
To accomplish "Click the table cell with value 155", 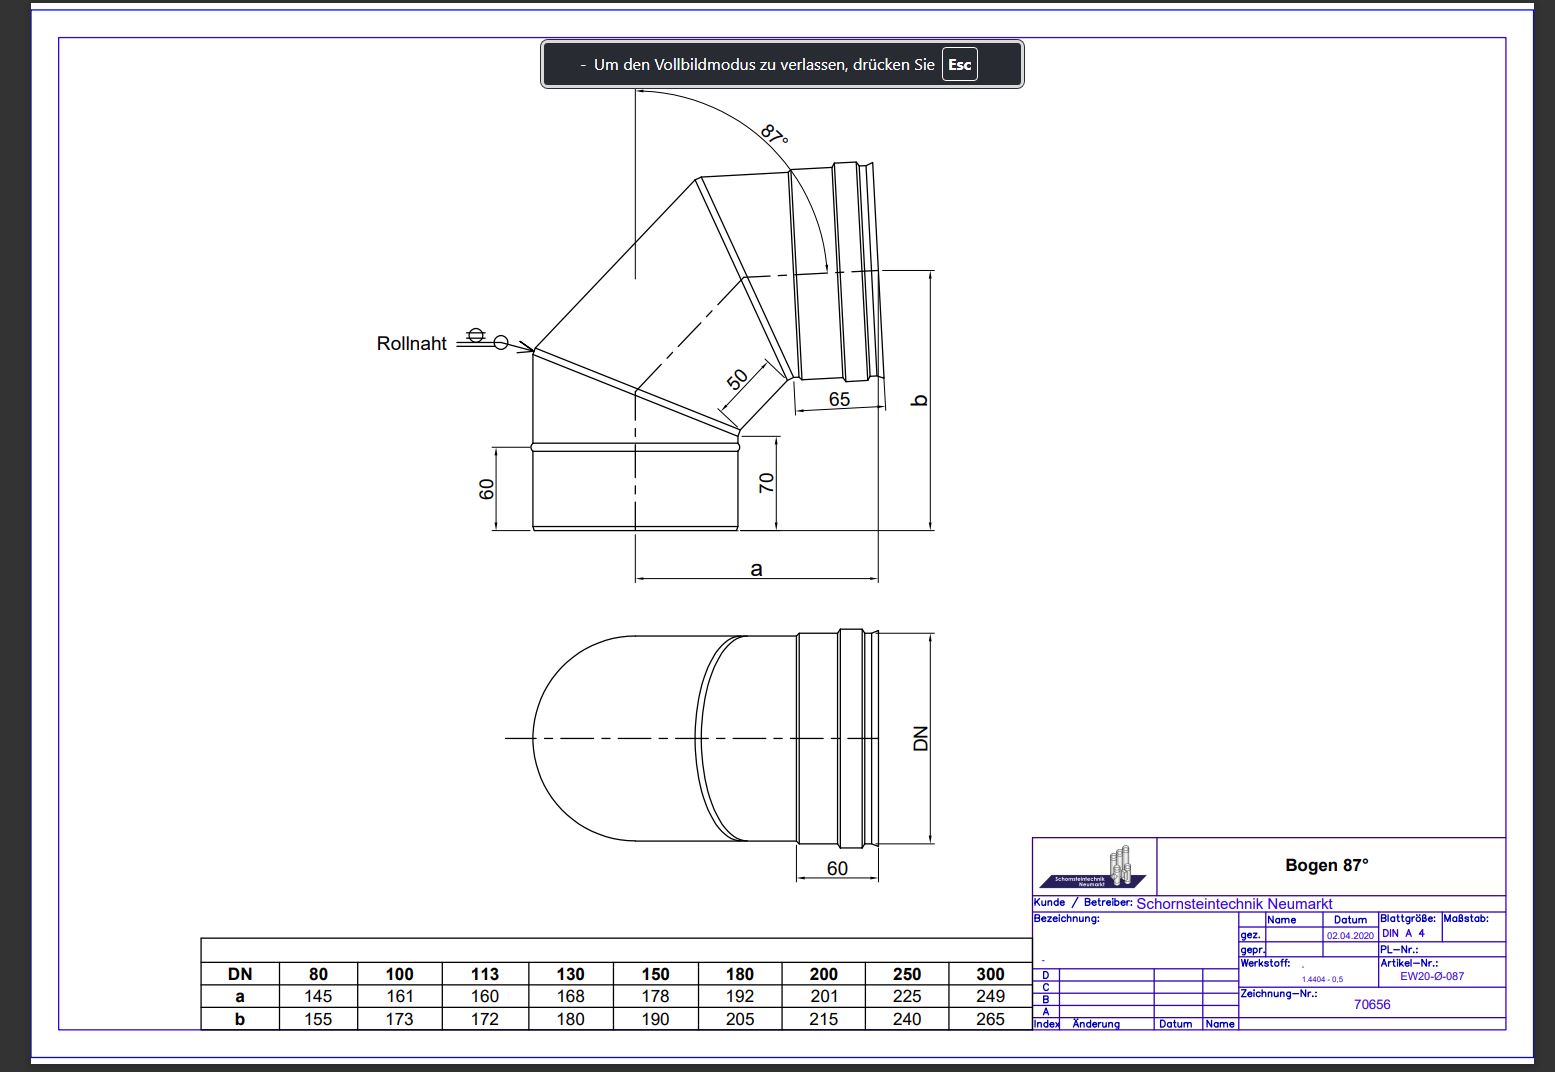I will (x=318, y=1019).
